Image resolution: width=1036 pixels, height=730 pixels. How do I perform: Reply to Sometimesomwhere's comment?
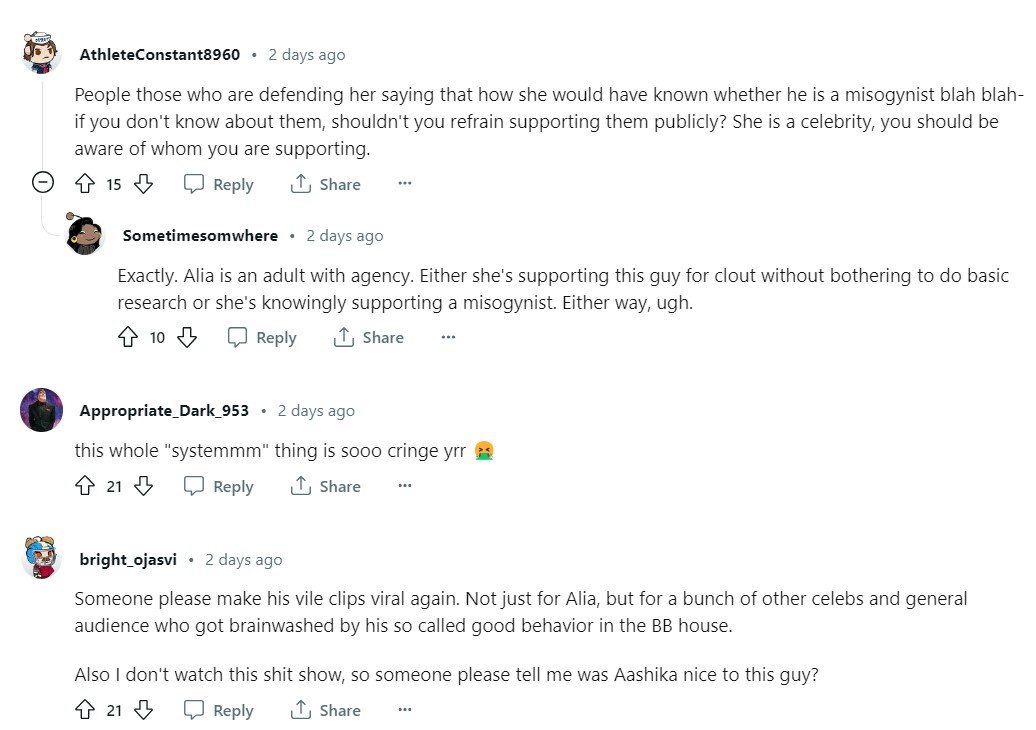[x=262, y=338]
